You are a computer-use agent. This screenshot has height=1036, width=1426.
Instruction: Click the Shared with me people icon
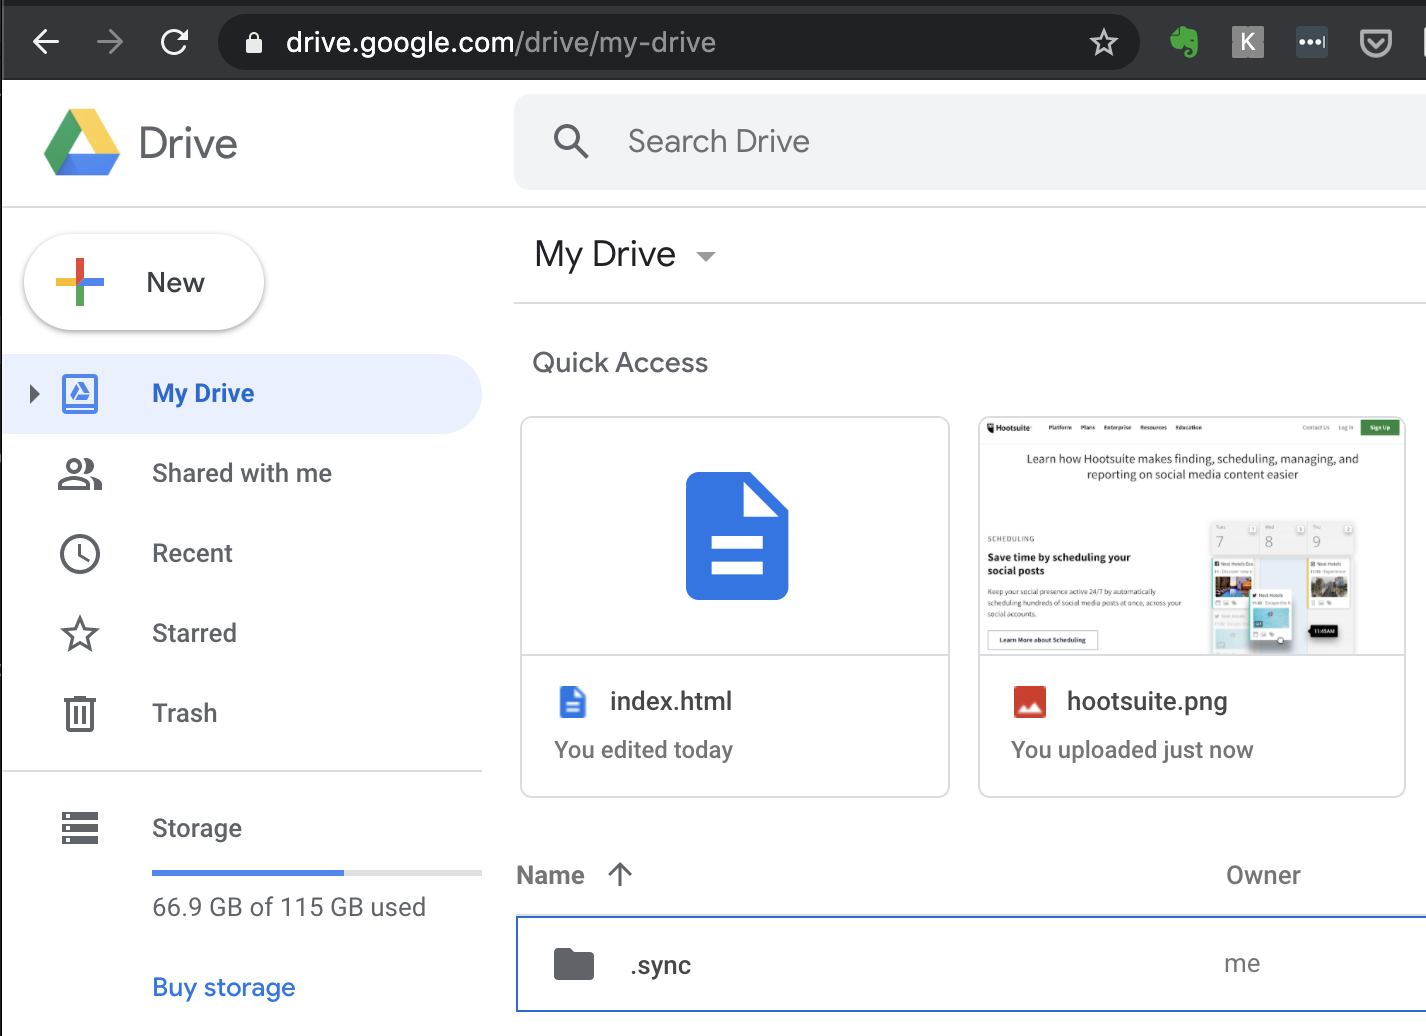click(80, 473)
